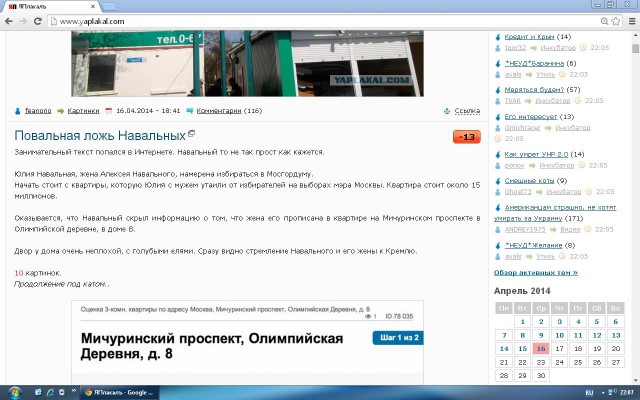Image resolution: width=640 pixels, height=400 pixels.
Task: Open the user Ghost73 profile link
Action: tap(518, 191)
